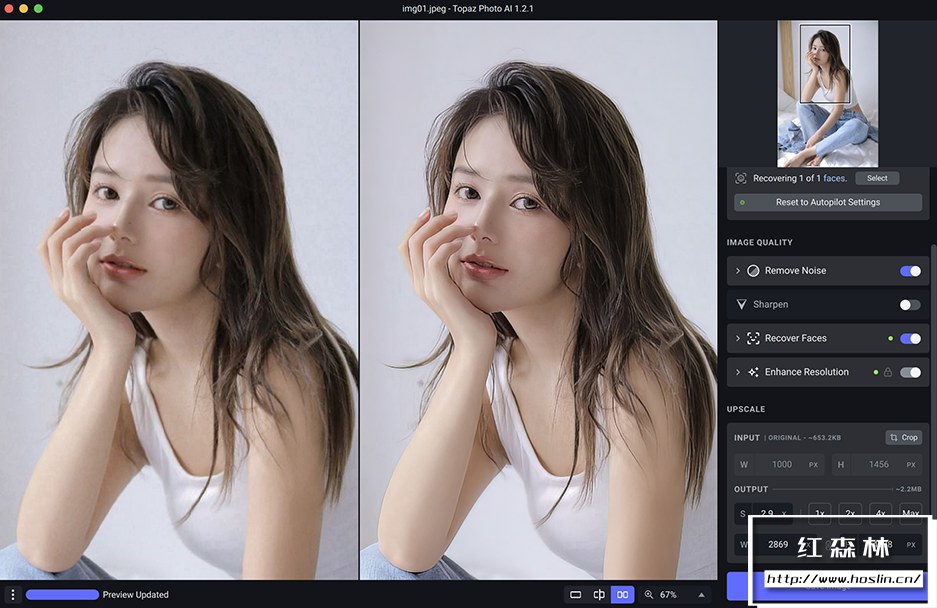This screenshot has height=608, width=937.
Task: Click the 'UPSCALE' section header
Action: click(746, 409)
